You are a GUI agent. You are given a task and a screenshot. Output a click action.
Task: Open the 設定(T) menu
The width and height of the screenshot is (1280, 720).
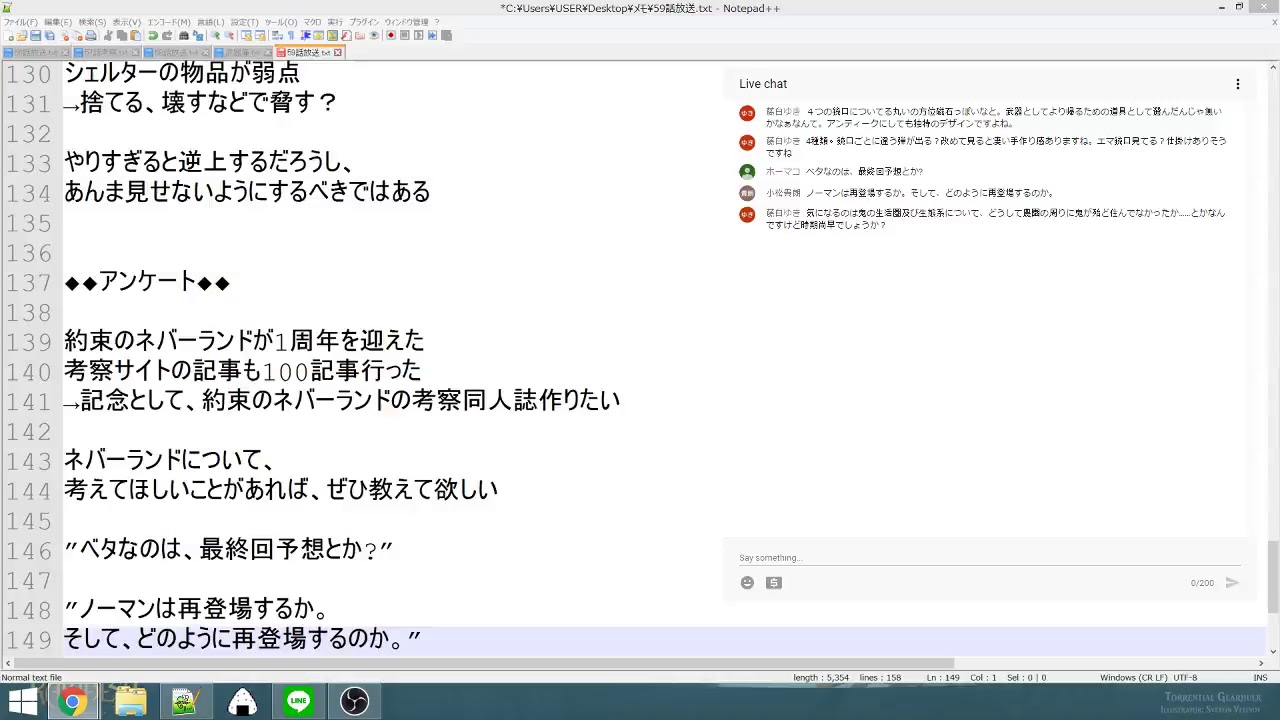(x=244, y=22)
